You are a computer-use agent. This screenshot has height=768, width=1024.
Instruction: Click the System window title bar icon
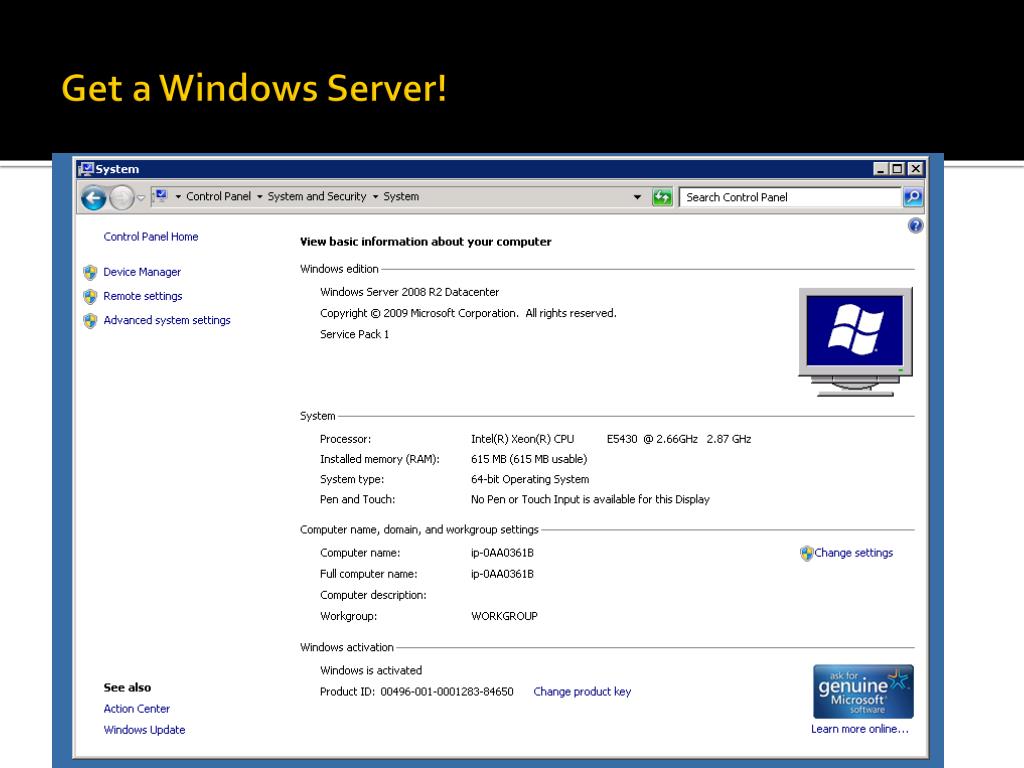click(x=86, y=168)
